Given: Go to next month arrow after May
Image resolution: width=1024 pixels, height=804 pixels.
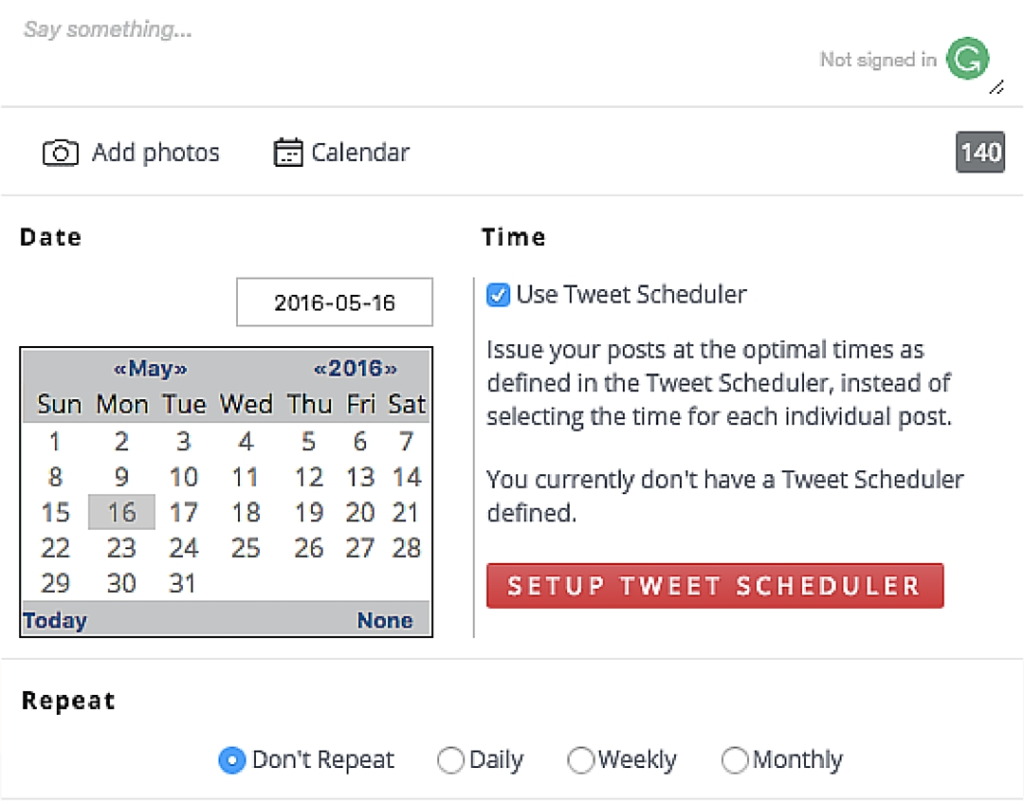Looking at the screenshot, I should (x=181, y=369).
